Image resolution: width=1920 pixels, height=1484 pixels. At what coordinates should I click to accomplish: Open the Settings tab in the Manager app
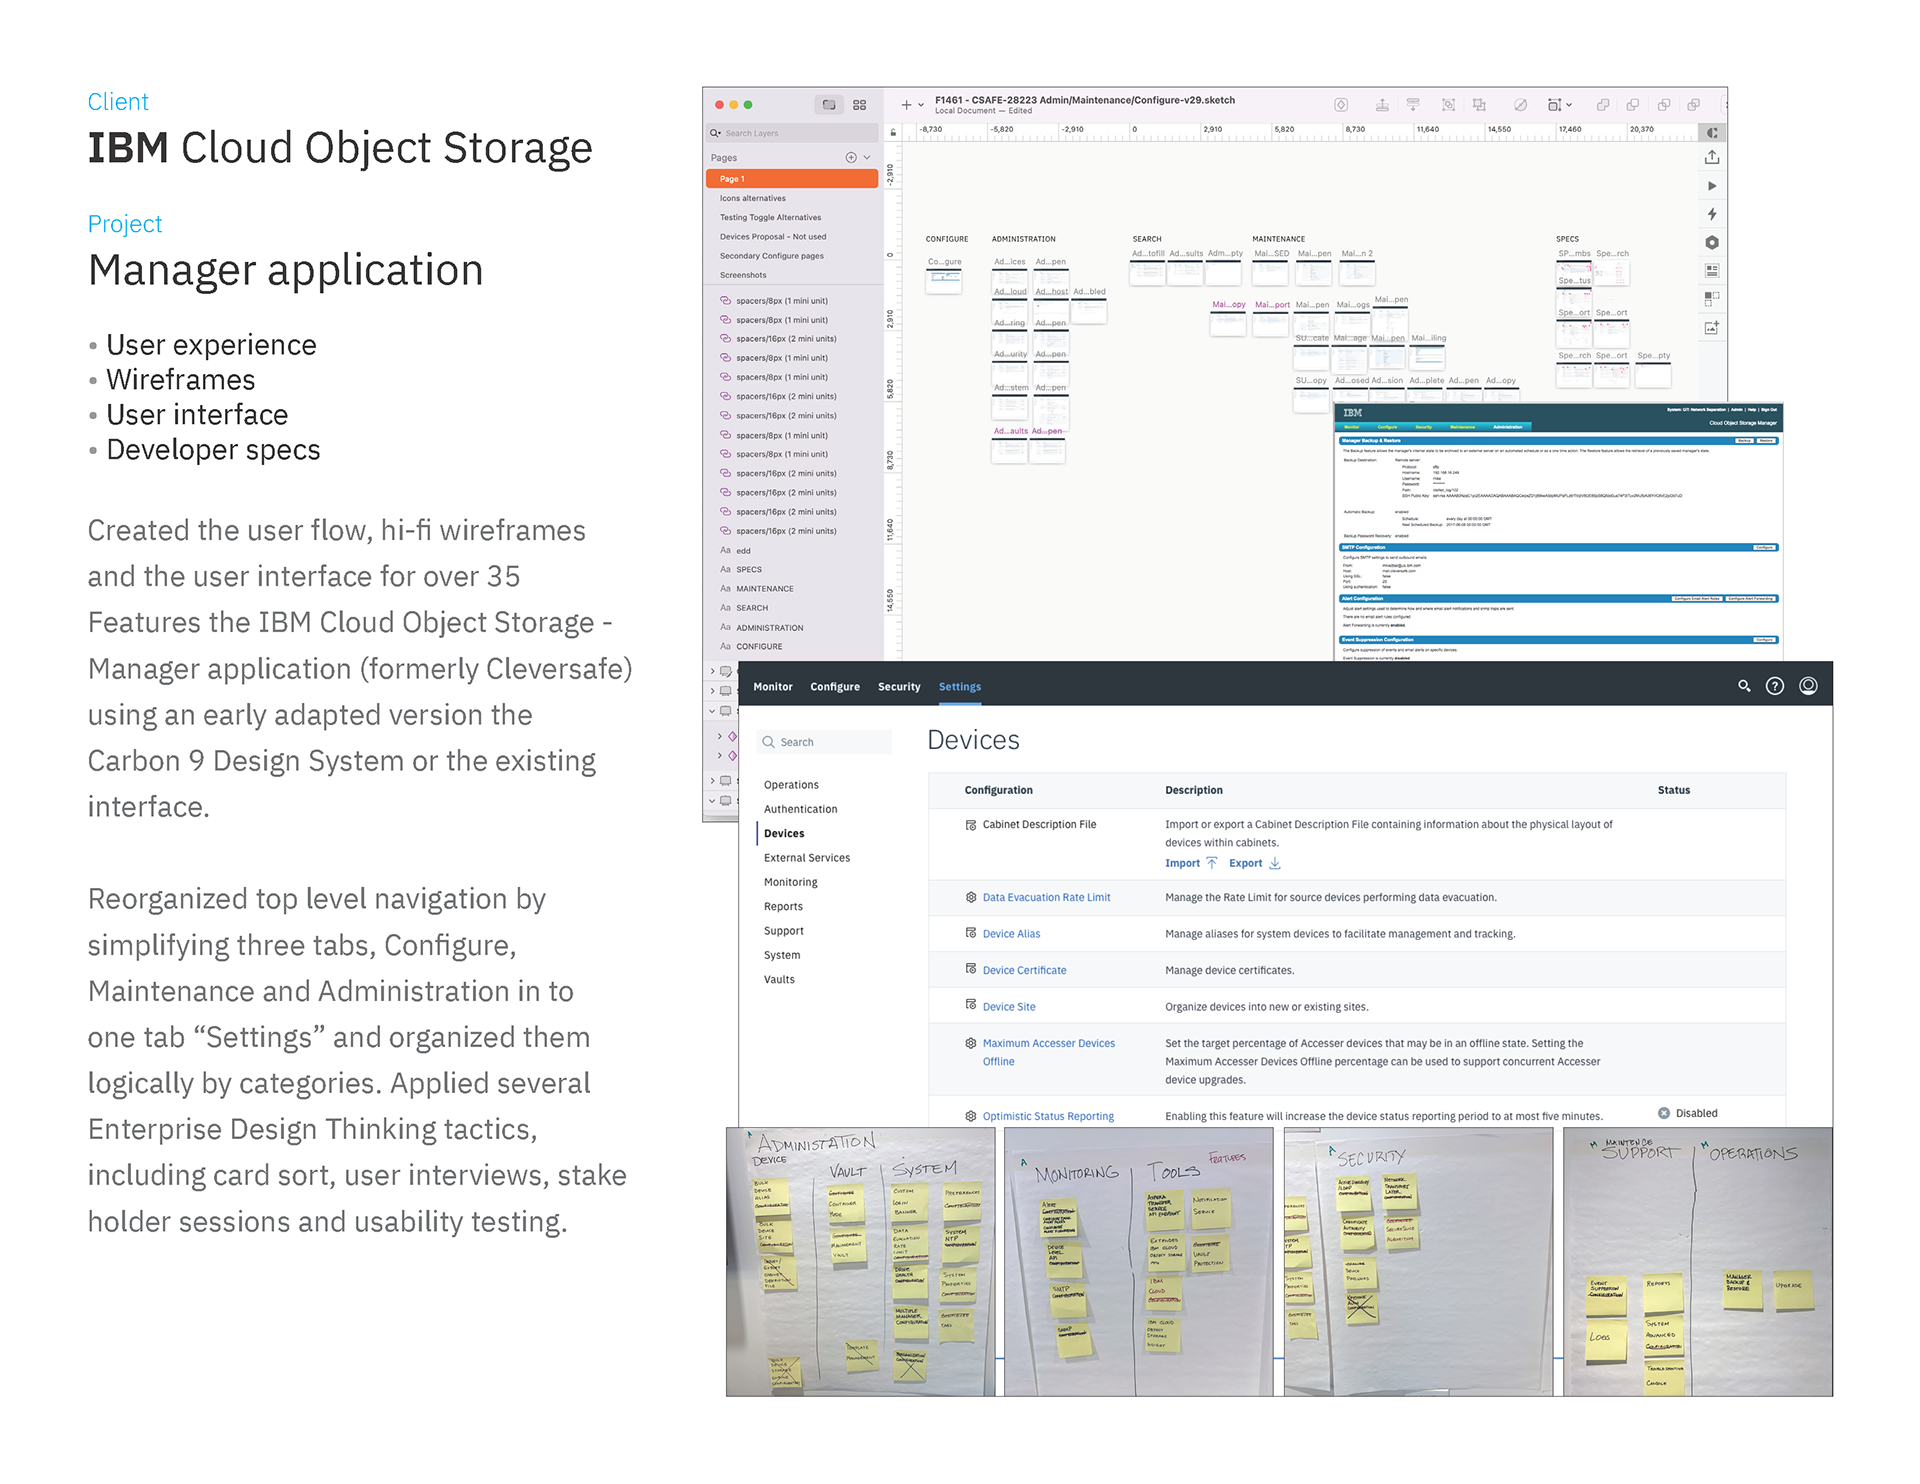coord(960,687)
